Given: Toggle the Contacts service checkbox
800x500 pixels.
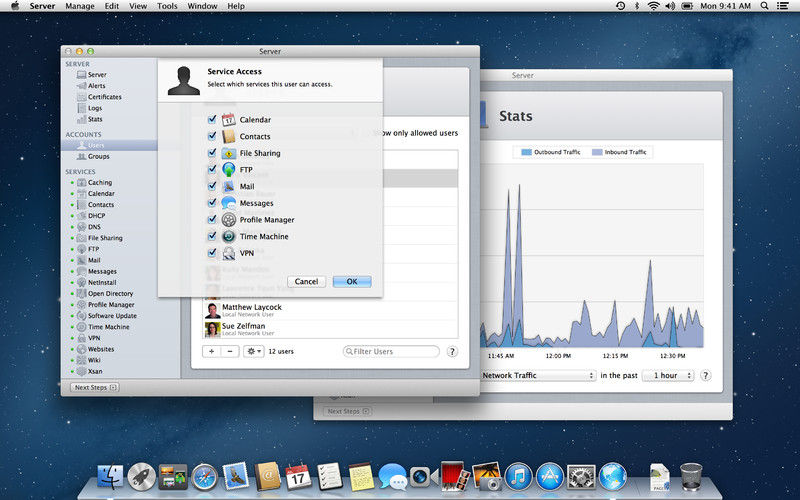Looking at the screenshot, I should pyautogui.click(x=212, y=136).
